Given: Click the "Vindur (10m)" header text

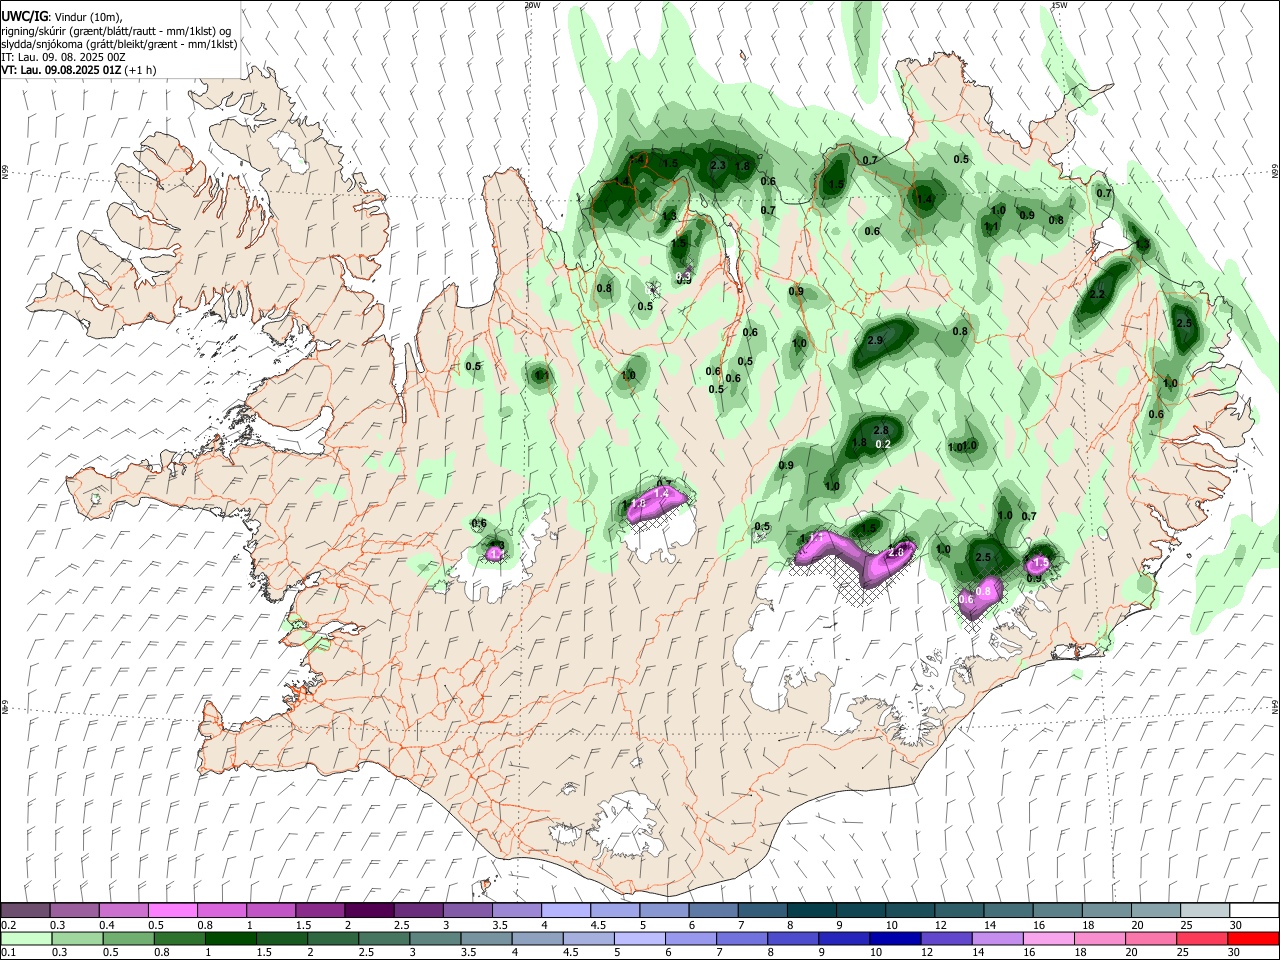Looking at the screenshot, I should tap(88, 17).
